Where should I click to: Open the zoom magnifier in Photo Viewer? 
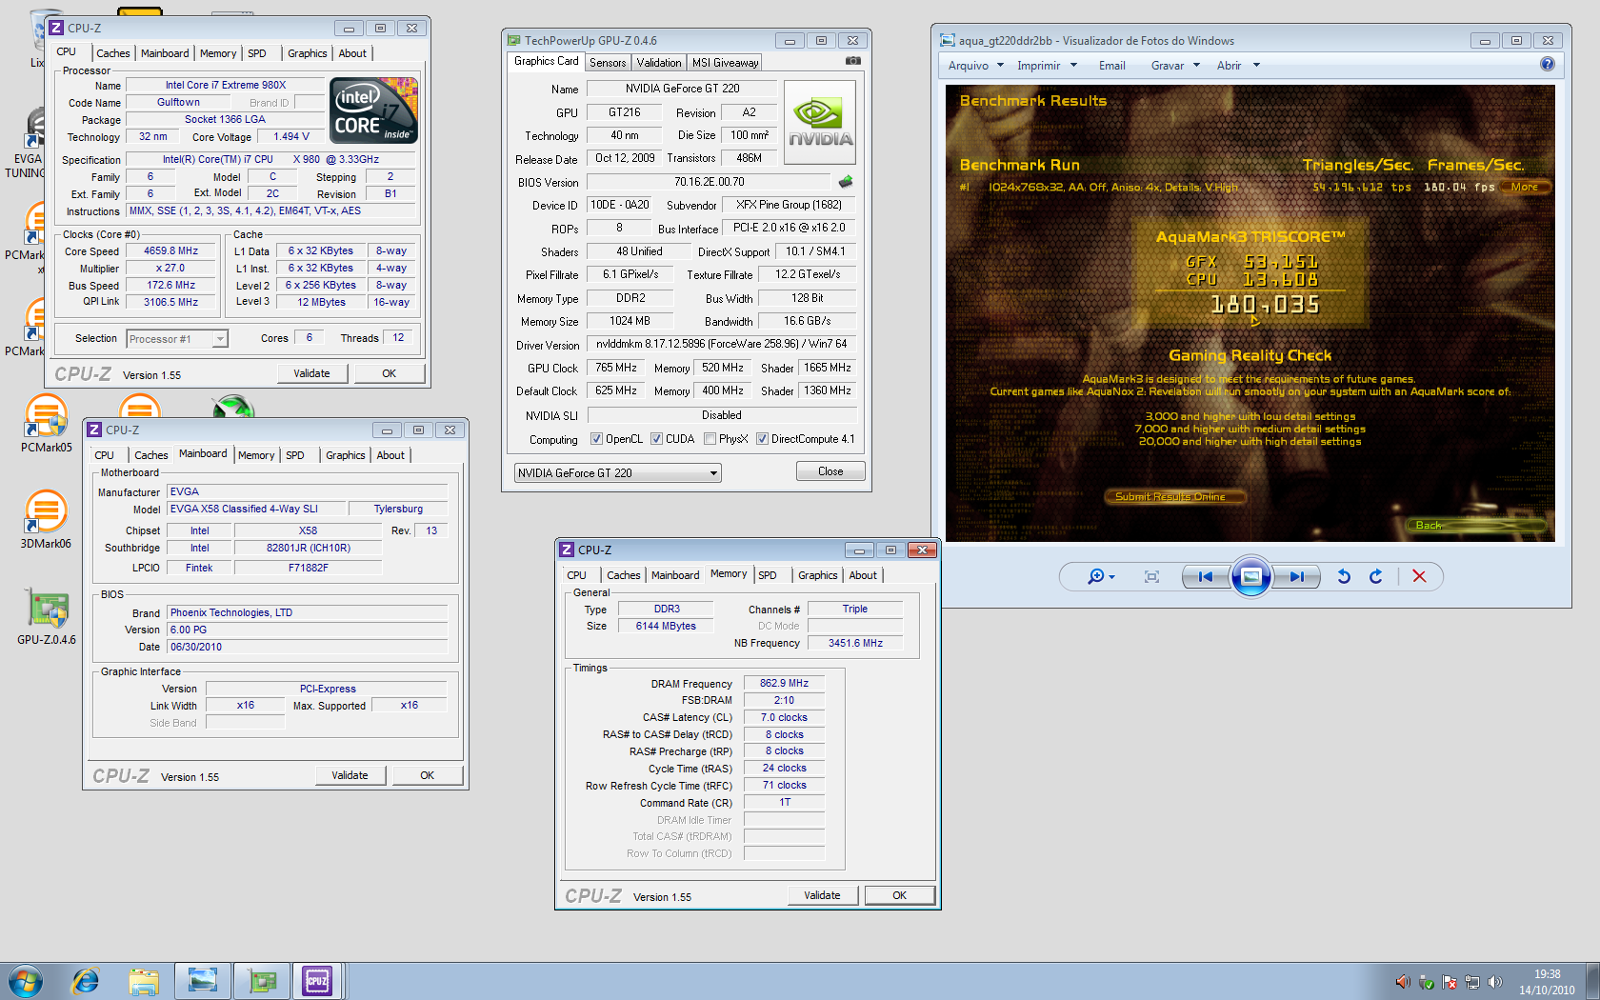pos(1096,577)
